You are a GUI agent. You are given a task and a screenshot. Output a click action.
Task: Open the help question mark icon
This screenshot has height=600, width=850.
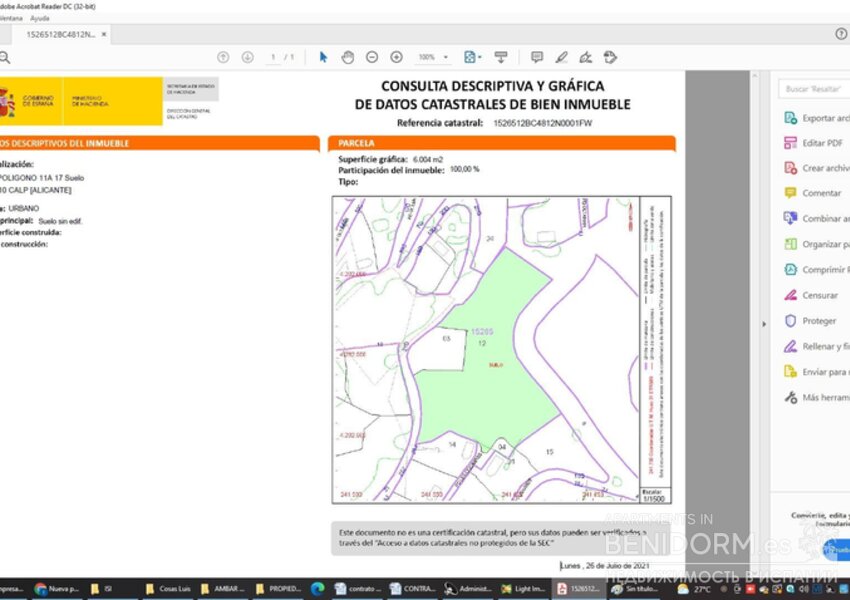(841, 34)
